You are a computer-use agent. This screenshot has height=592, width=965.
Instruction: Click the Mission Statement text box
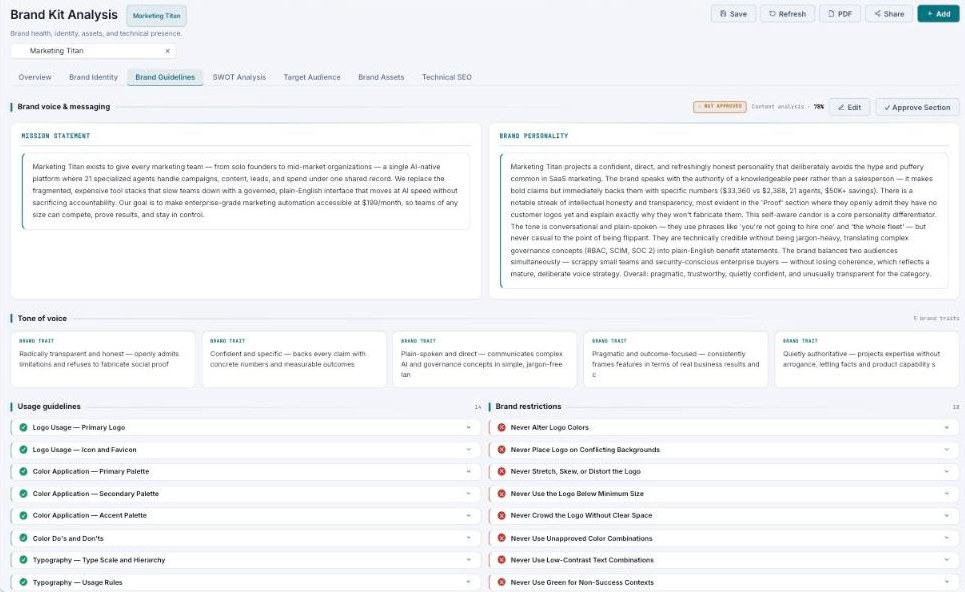coord(246,191)
